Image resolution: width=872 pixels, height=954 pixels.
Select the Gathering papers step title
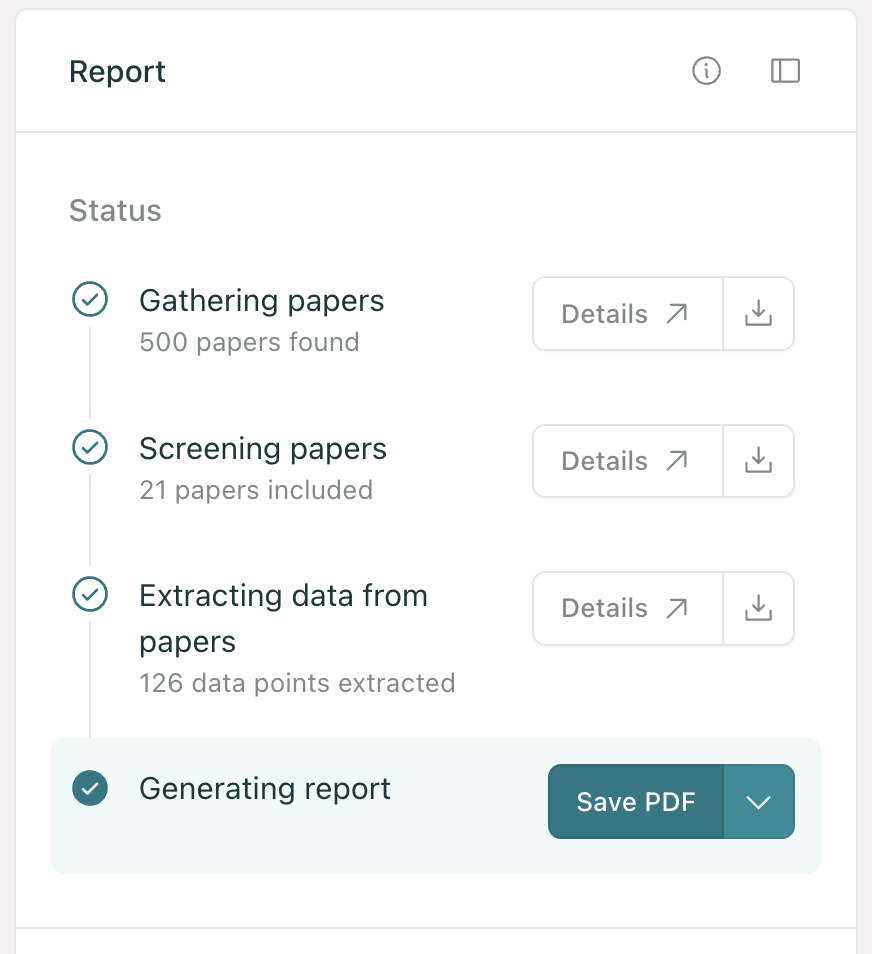tap(262, 301)
